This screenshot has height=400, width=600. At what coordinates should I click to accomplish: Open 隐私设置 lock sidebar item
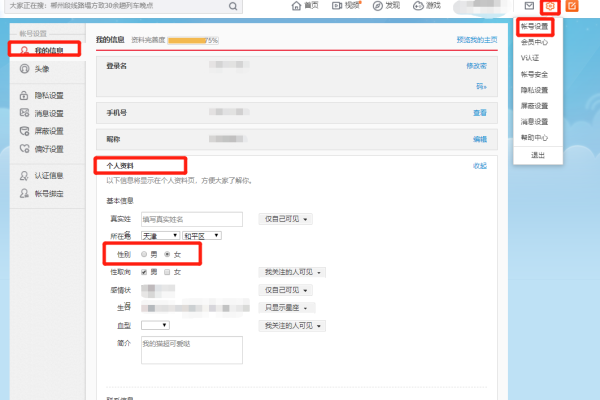41,95
